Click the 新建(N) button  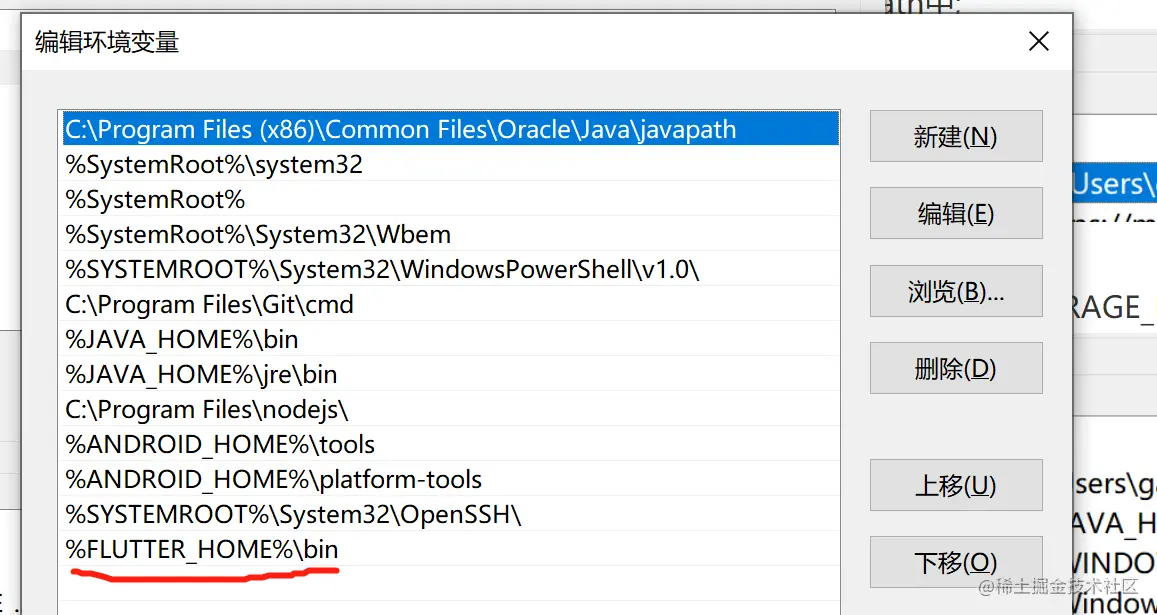pos(955,136)
